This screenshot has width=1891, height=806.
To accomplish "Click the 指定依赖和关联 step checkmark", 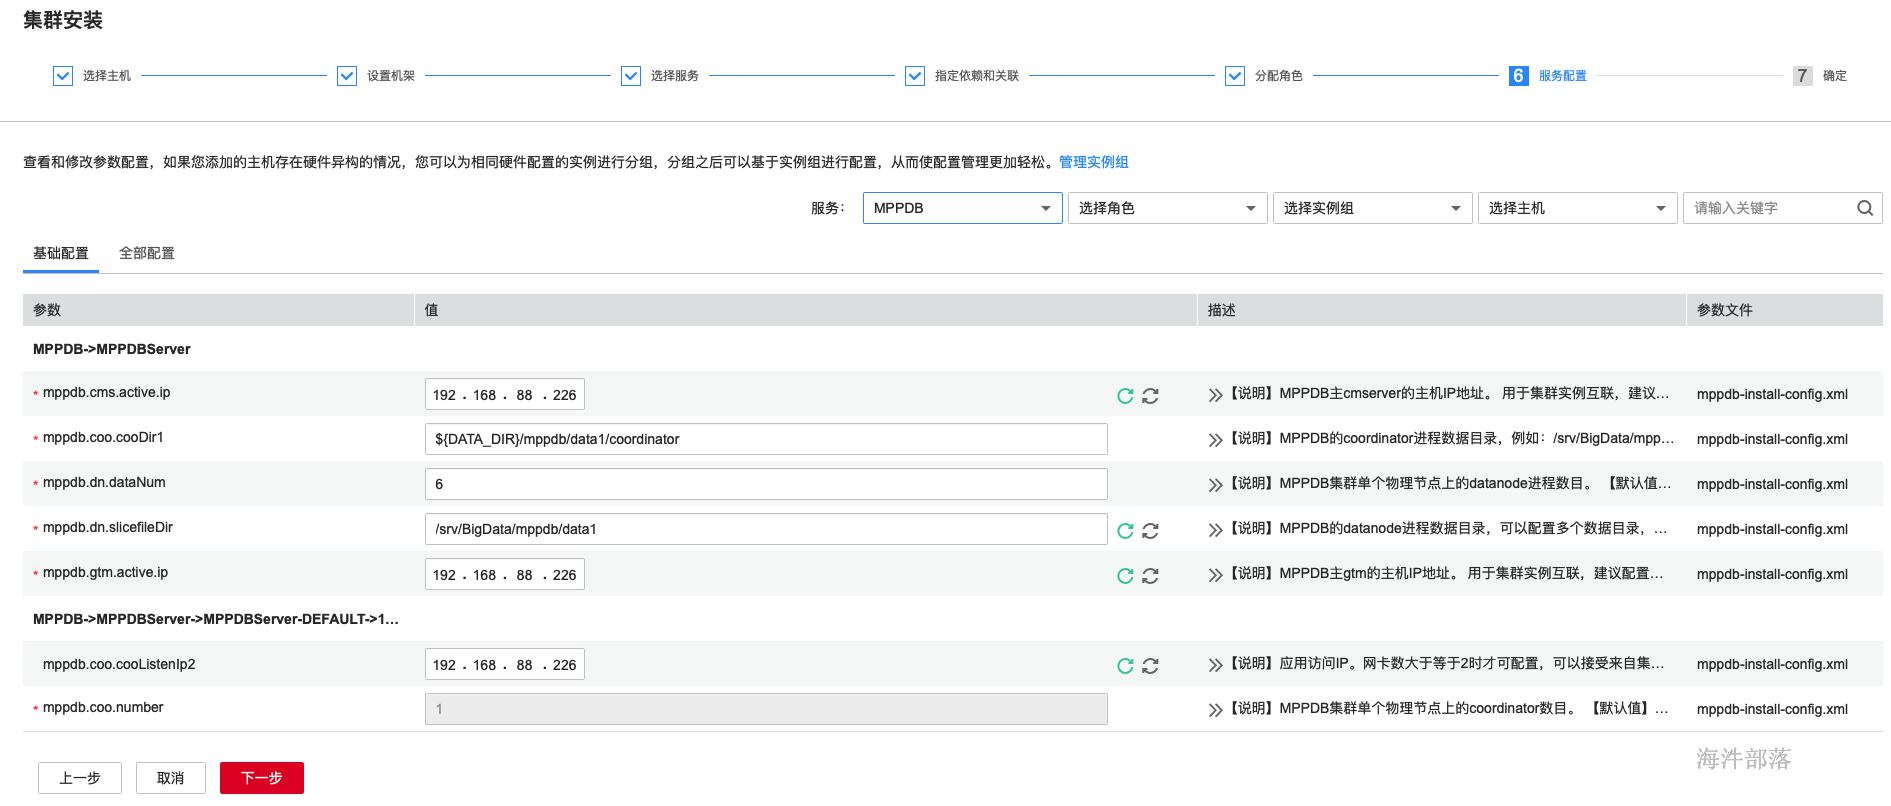I will pos(915,76).
